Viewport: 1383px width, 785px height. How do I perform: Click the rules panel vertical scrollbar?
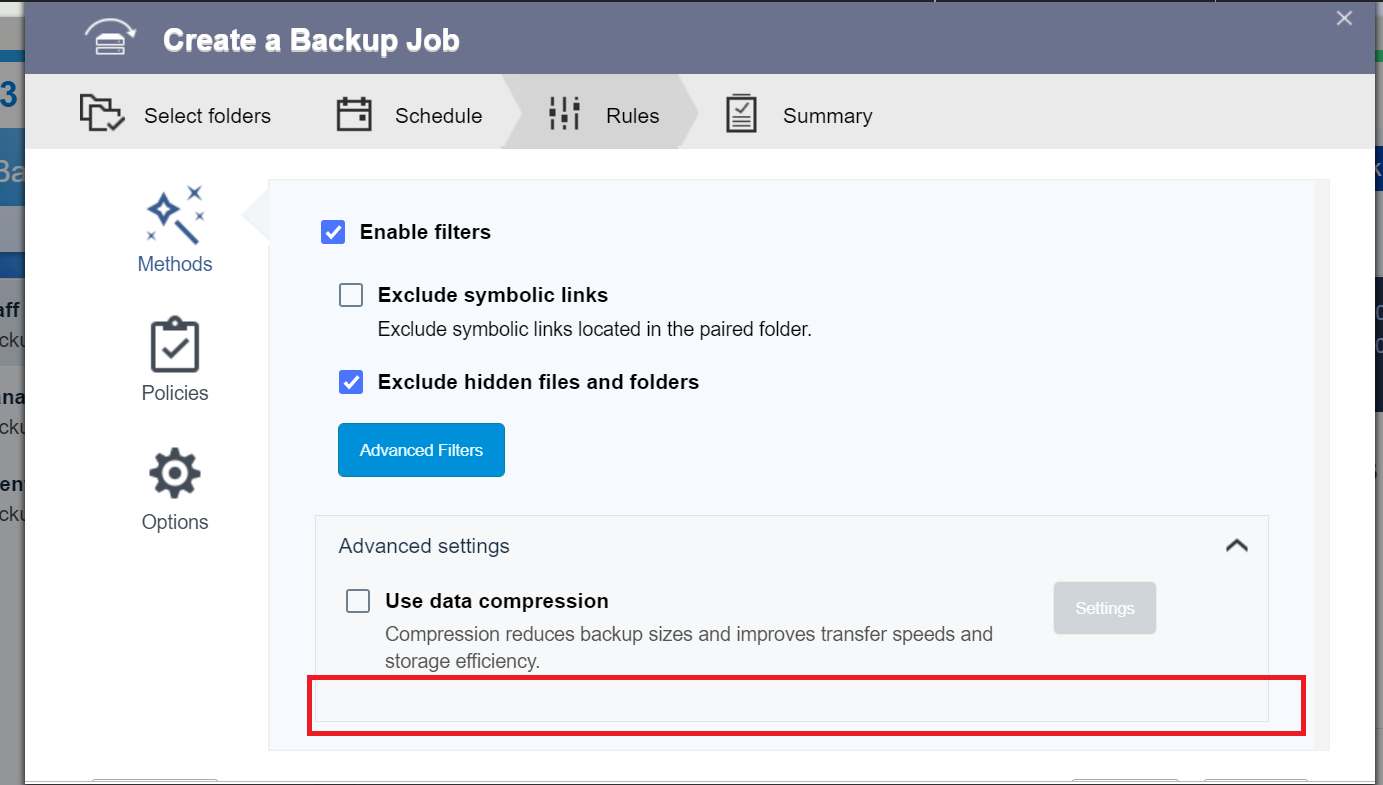(1320, 460)
